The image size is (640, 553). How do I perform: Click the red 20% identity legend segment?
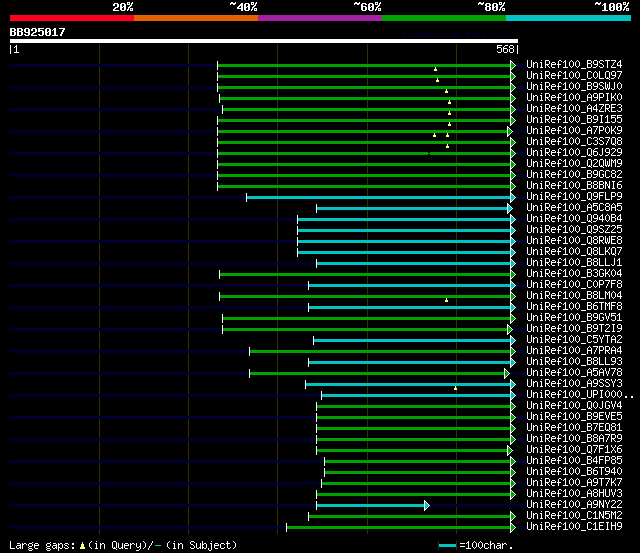(x=72, y=18)
